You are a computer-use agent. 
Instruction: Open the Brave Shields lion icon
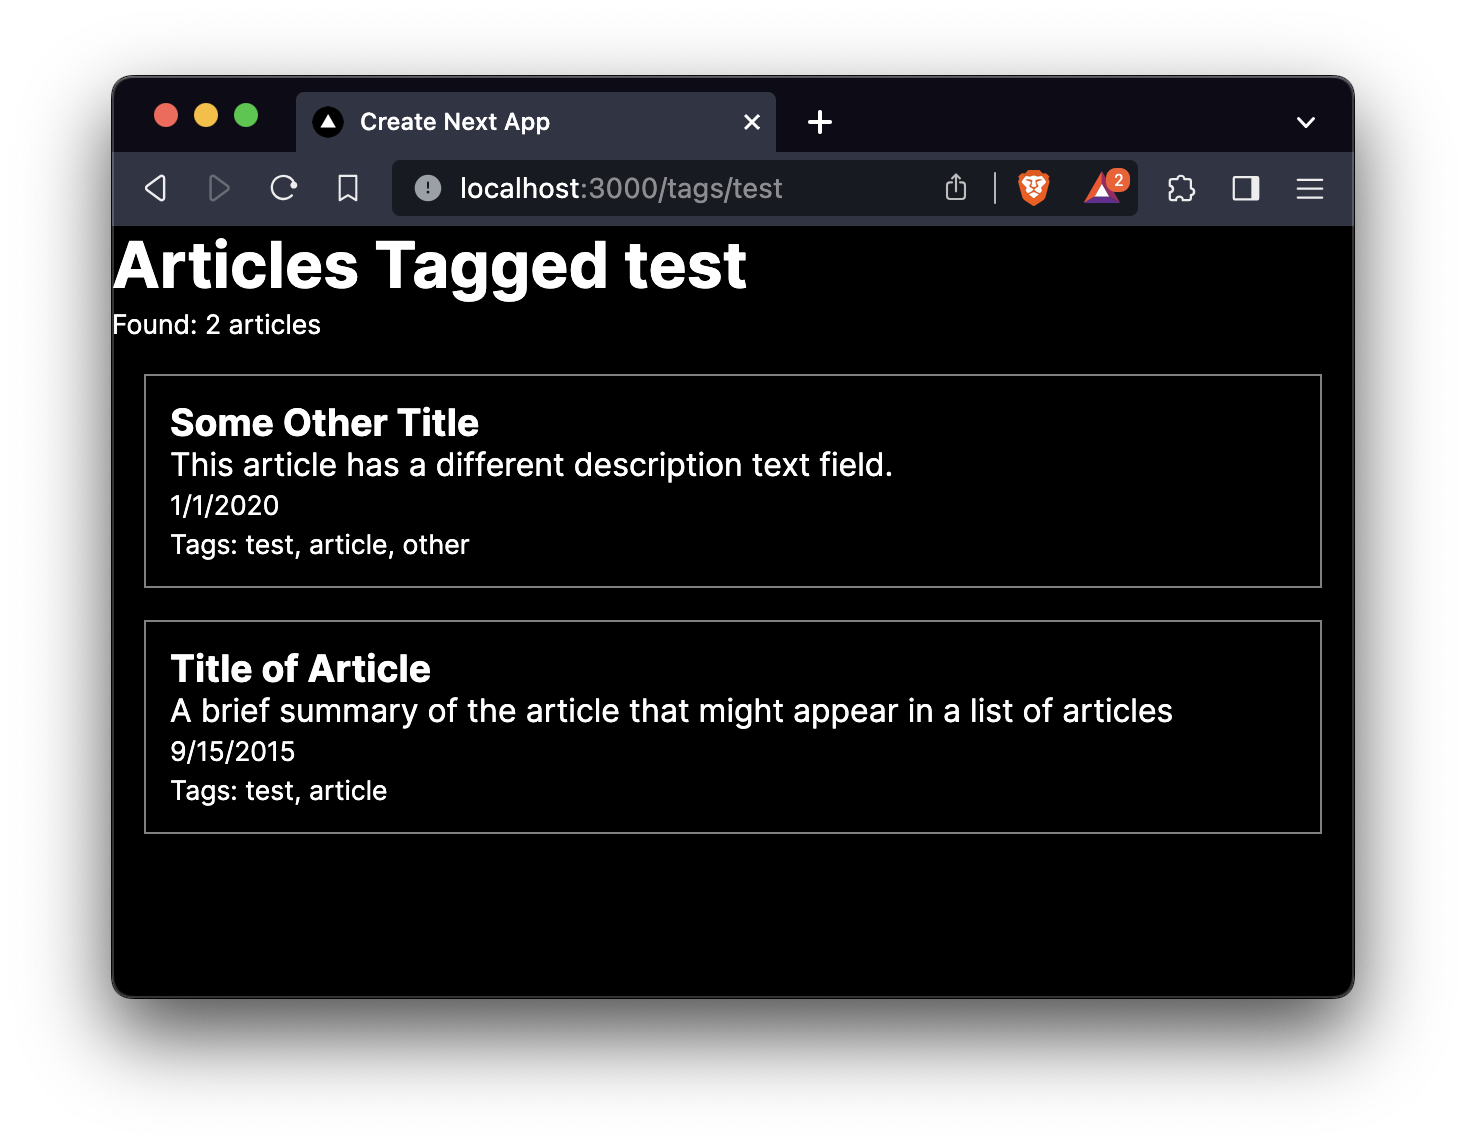coord(1034,188)
